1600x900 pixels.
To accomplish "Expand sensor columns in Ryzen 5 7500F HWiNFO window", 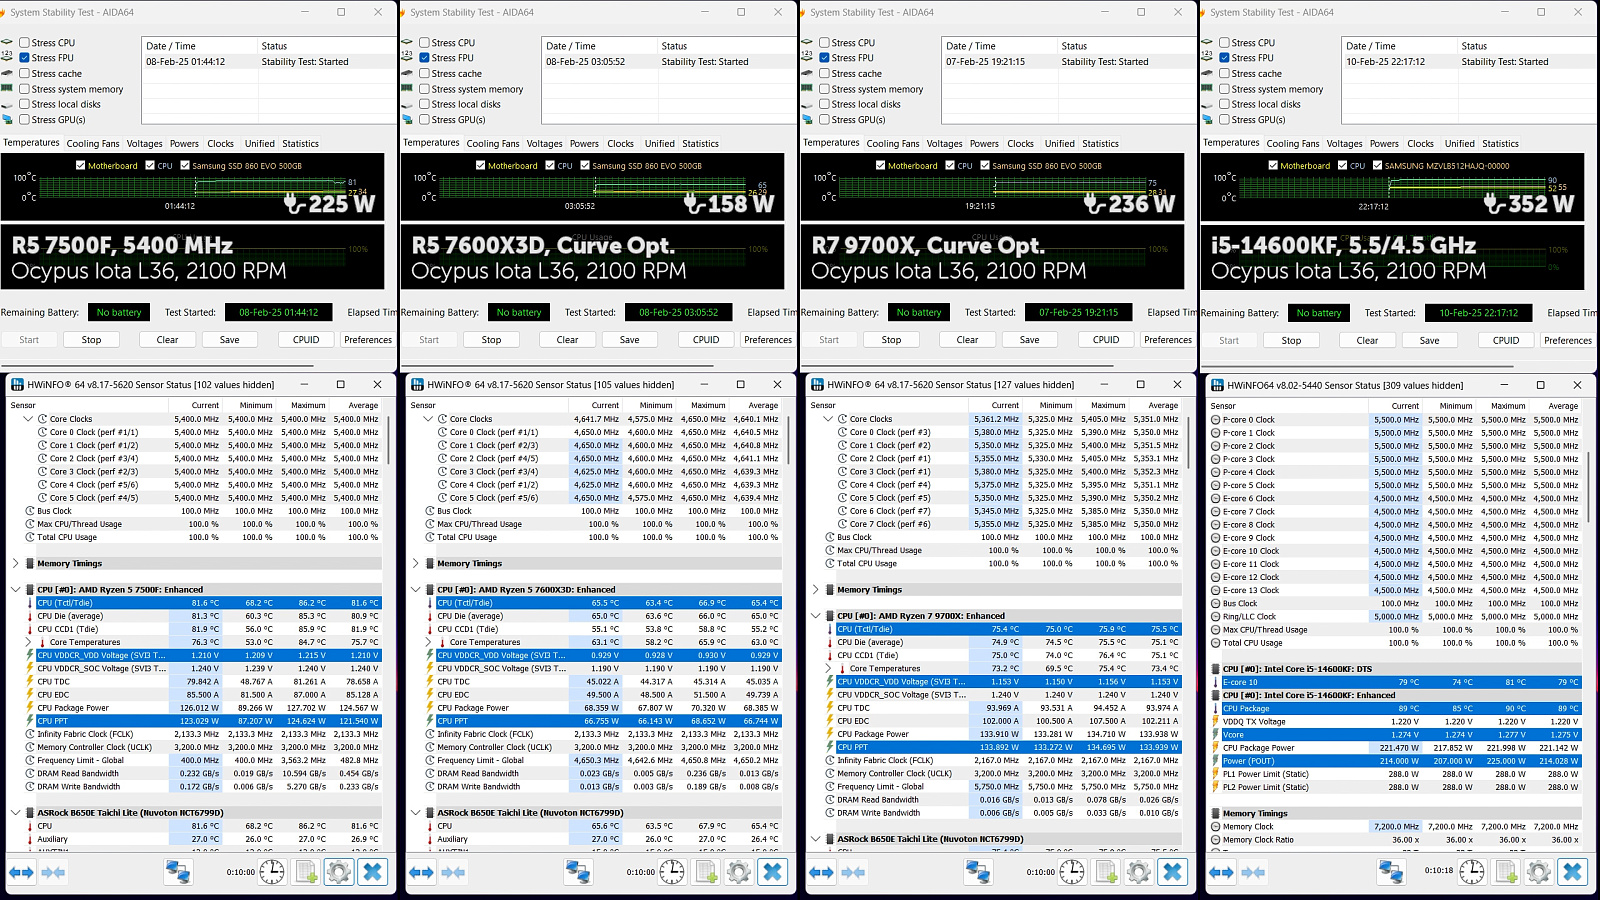I will click(x=21, y=872).
